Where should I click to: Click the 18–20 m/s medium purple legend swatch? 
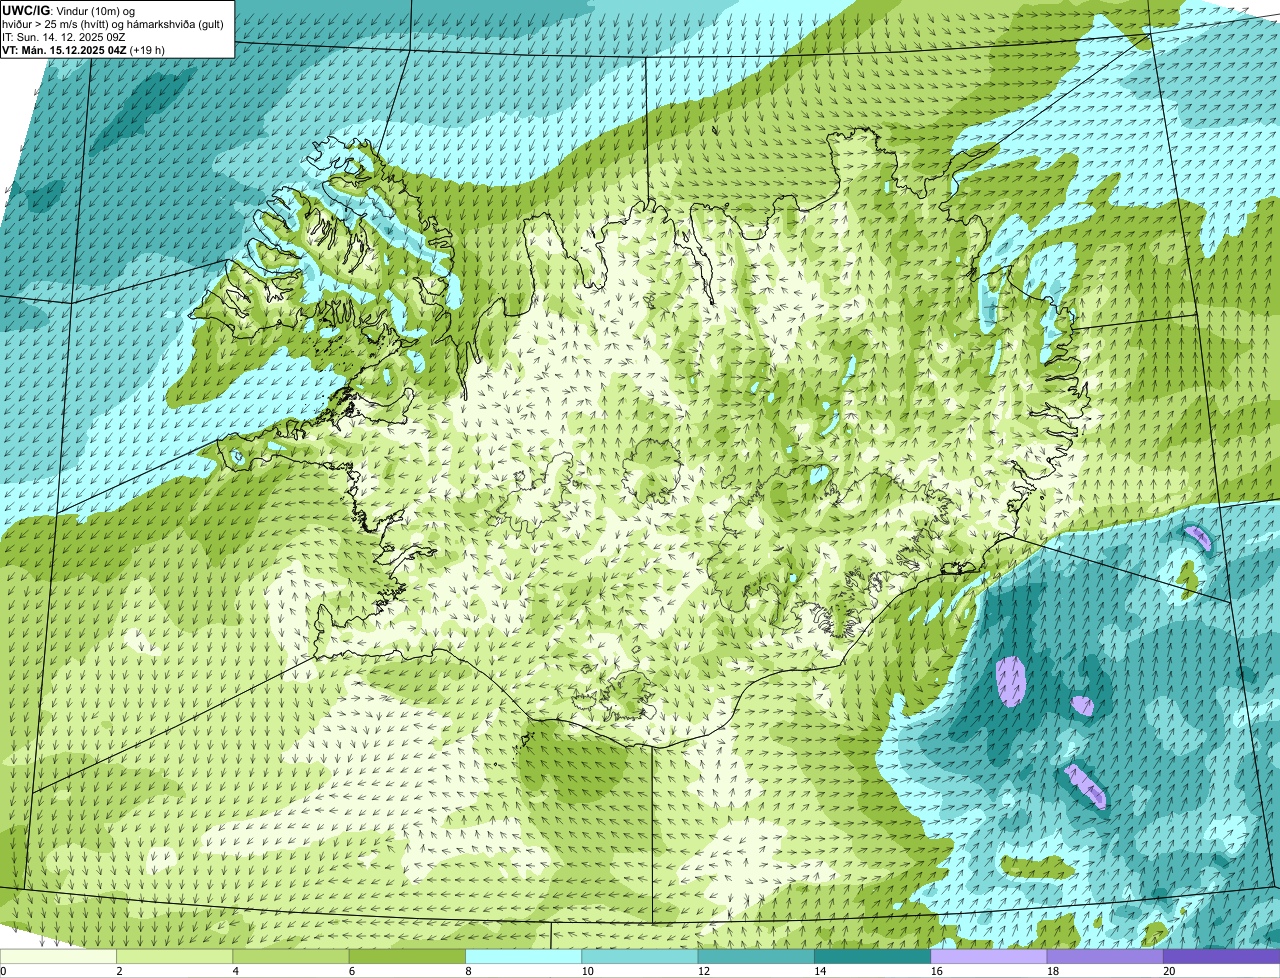click(x=1104, y=956)
